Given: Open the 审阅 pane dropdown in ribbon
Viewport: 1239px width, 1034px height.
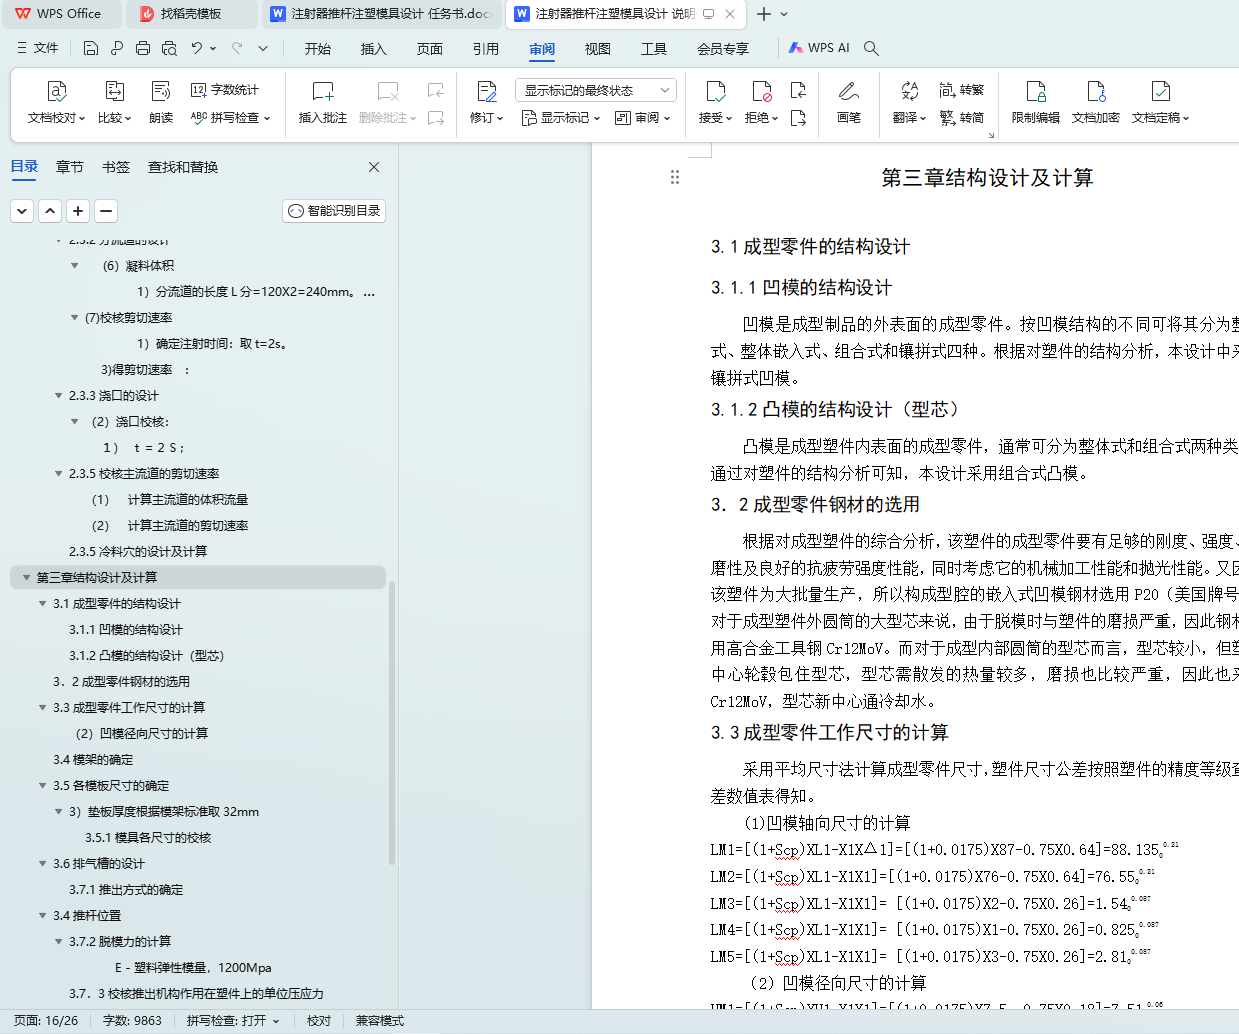Looking at the screenshot, I should (642, 118).
